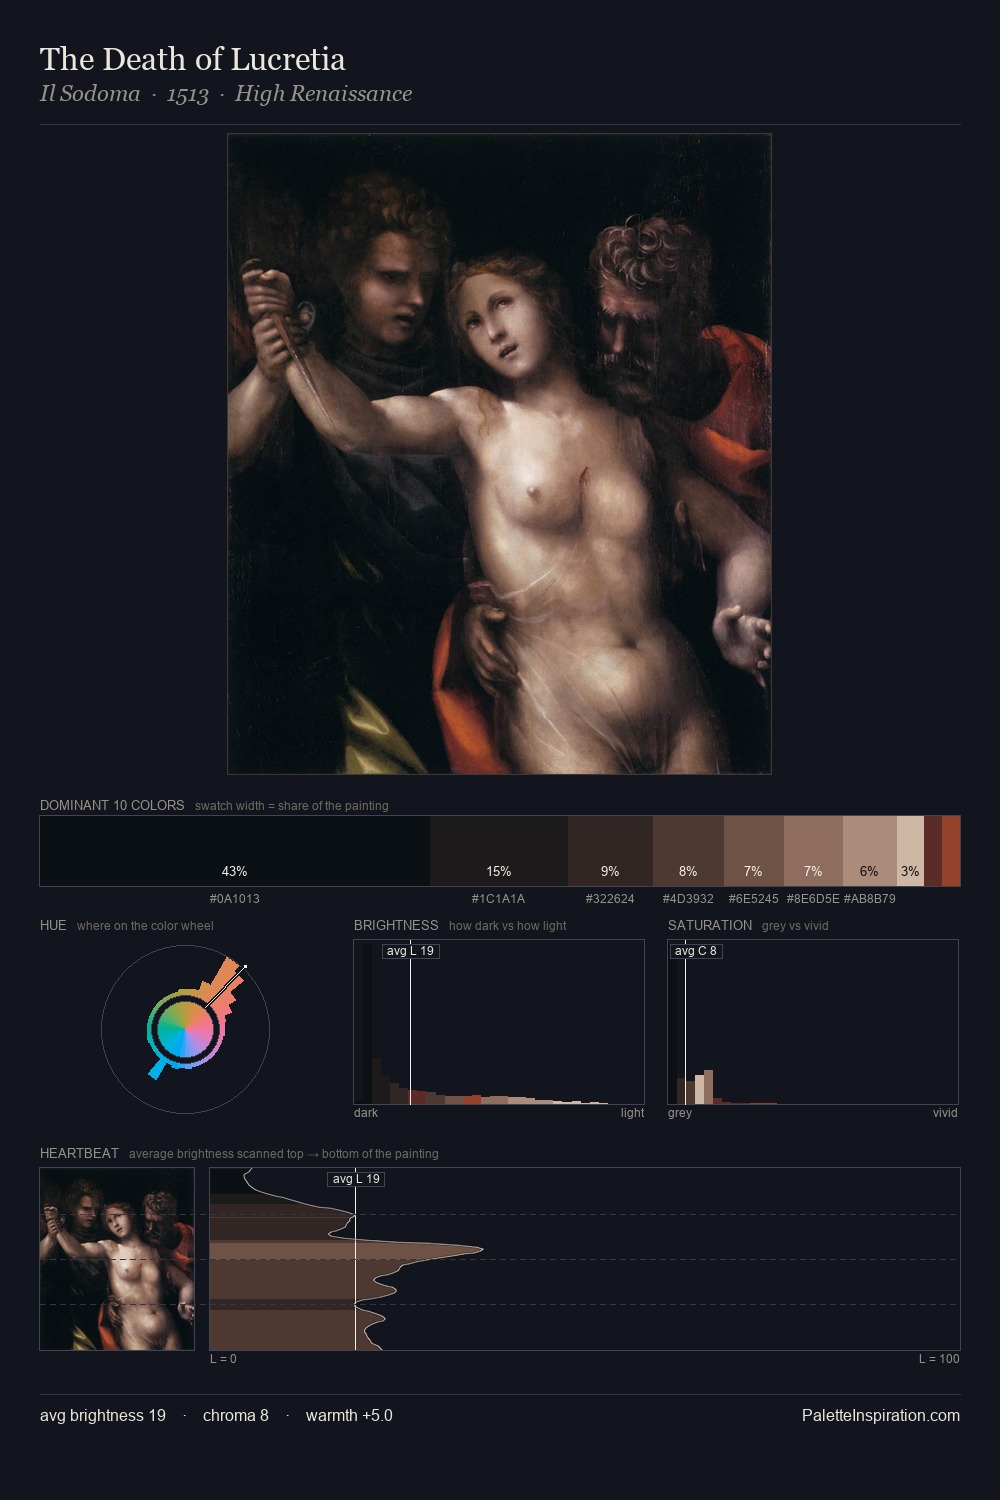This screenshot has height=1500, width=1000.
Task: Click the BRIGHTNESS section heading
Action: (x=396, y=925)
